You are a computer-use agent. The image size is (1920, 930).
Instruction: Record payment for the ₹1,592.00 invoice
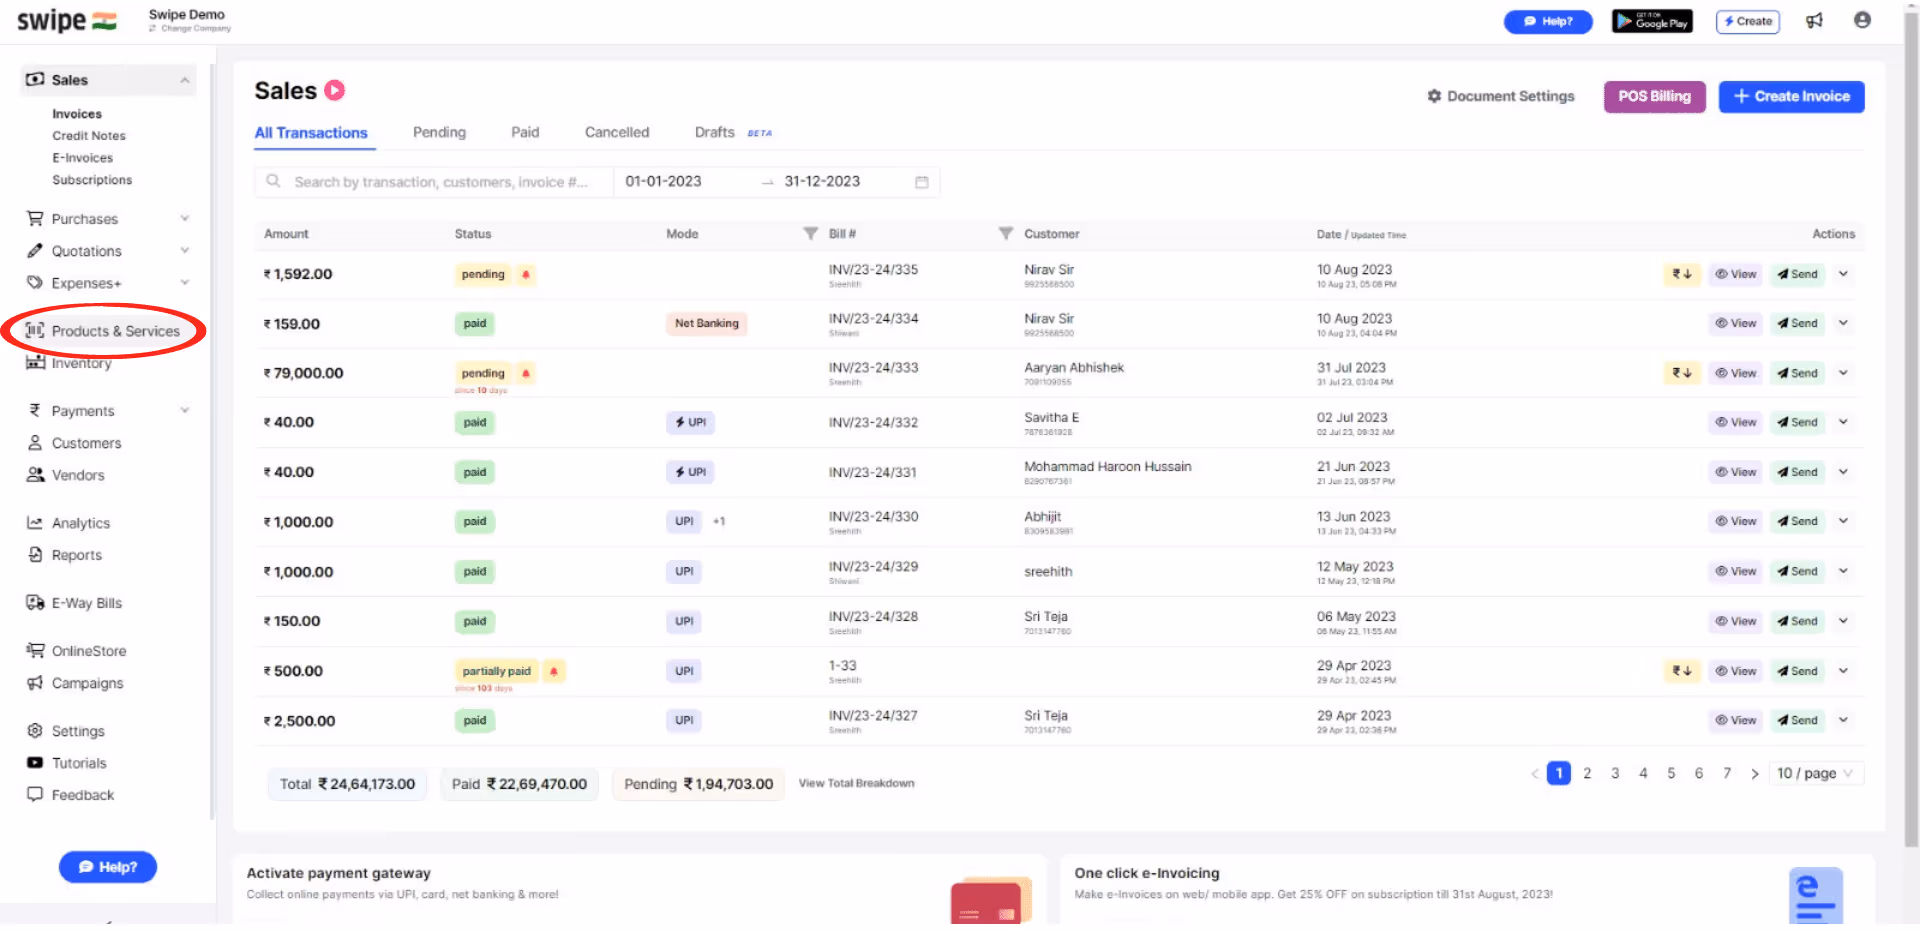(x=1682, y=274)
